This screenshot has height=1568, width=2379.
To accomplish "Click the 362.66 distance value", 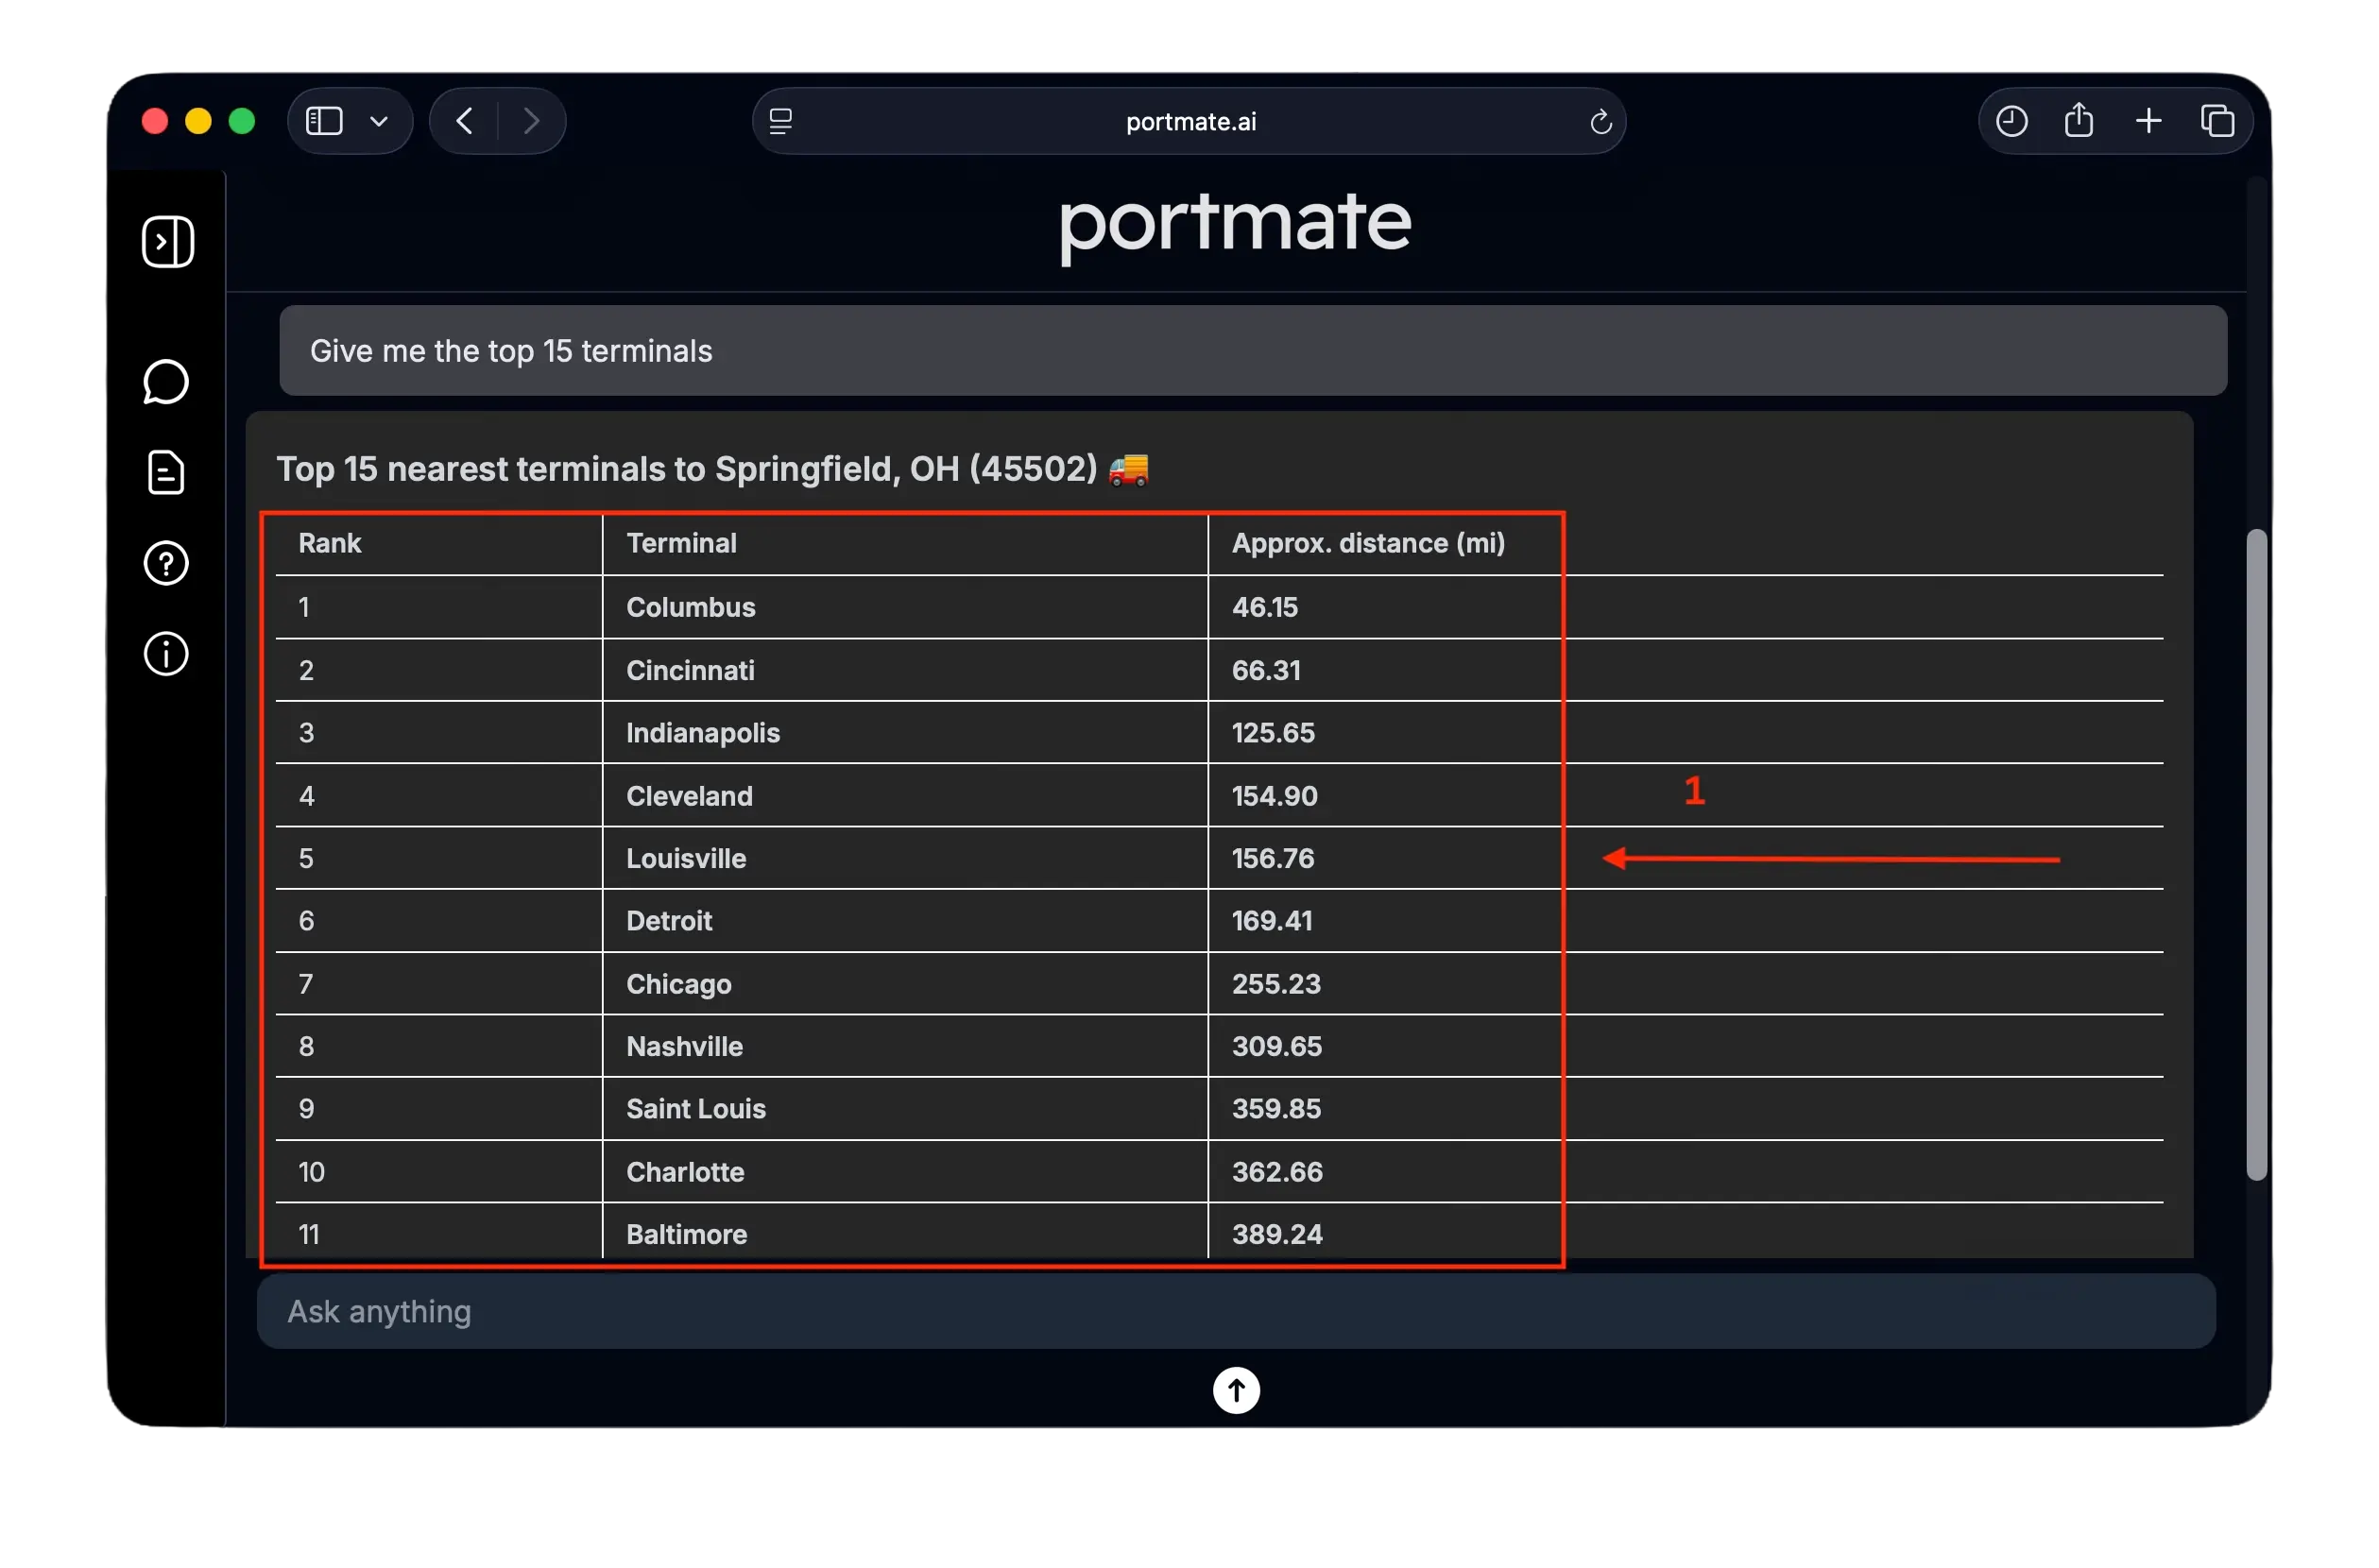I will point(1277,1172).
